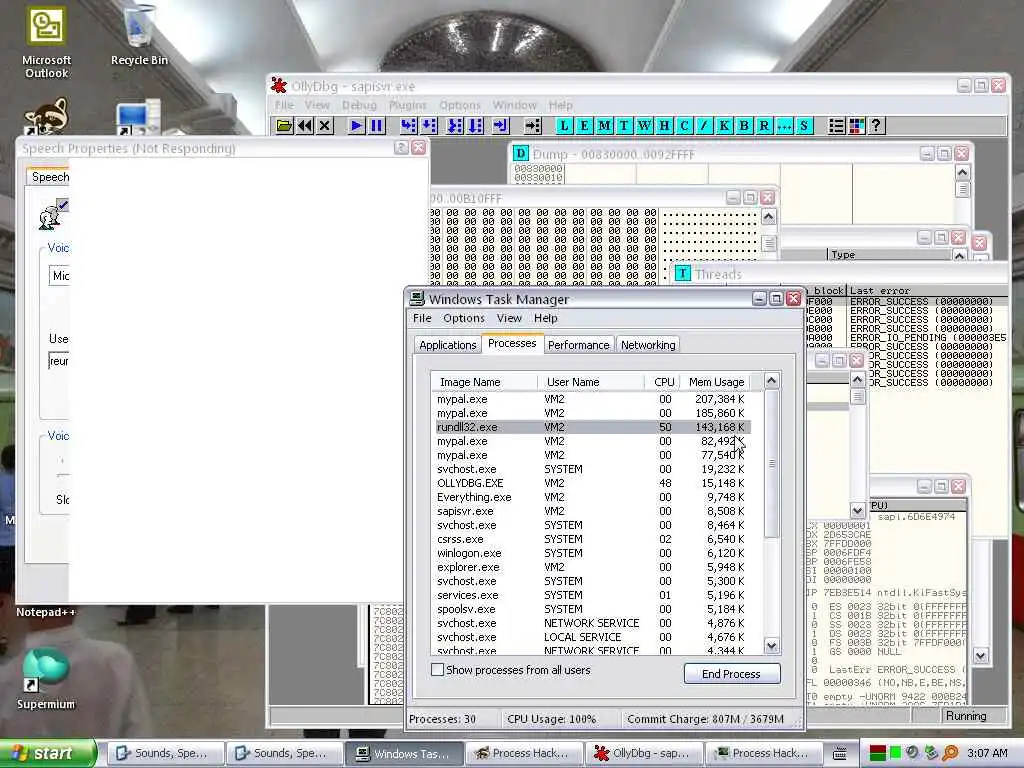
Task: Select the csrss.exe process row
Action: point(593,539)
